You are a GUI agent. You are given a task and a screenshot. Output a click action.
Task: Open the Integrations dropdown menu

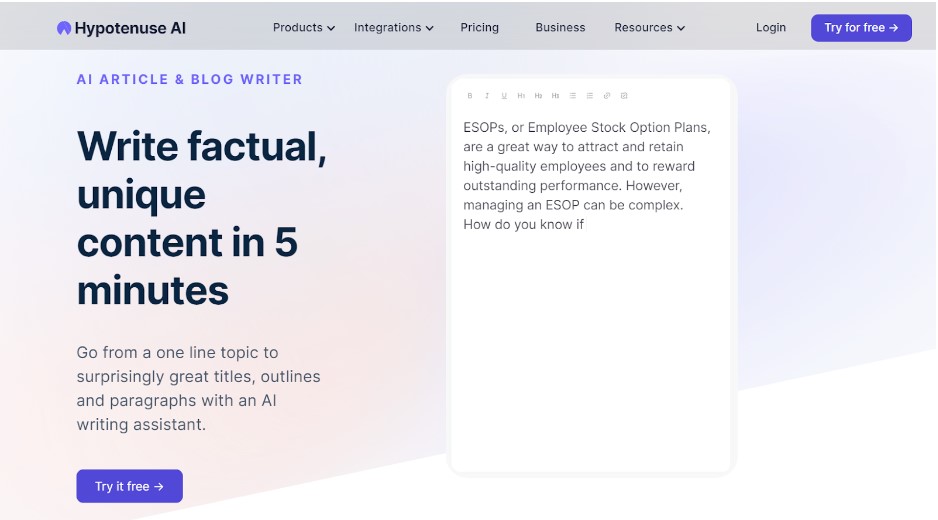coord(394,28)
